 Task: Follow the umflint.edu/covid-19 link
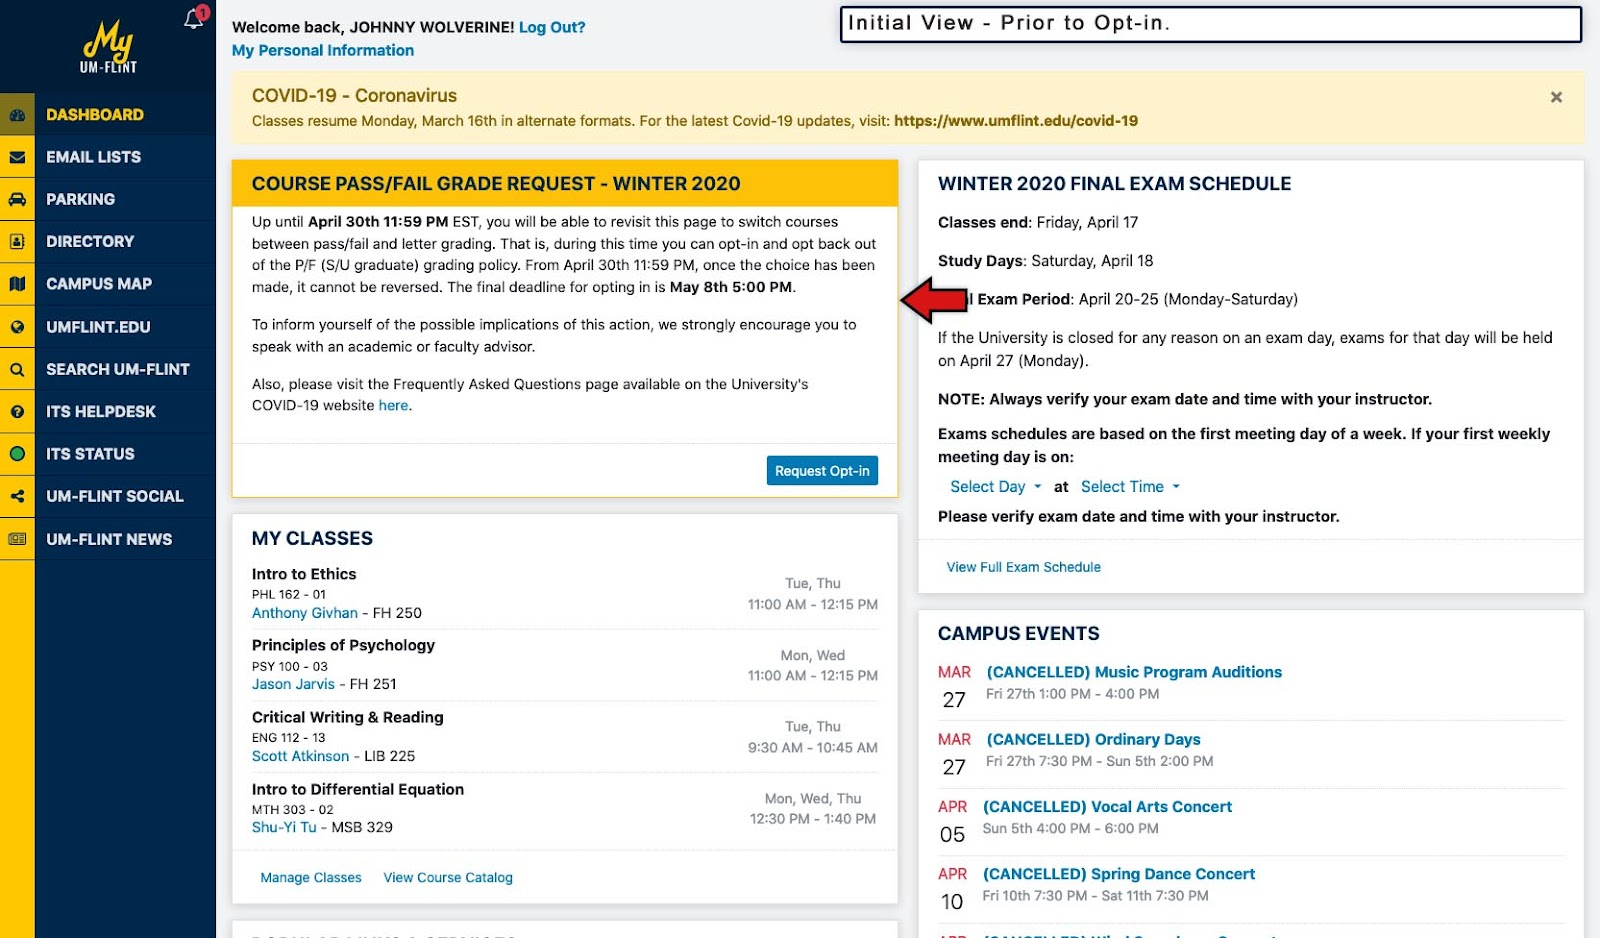(1016, 121)
